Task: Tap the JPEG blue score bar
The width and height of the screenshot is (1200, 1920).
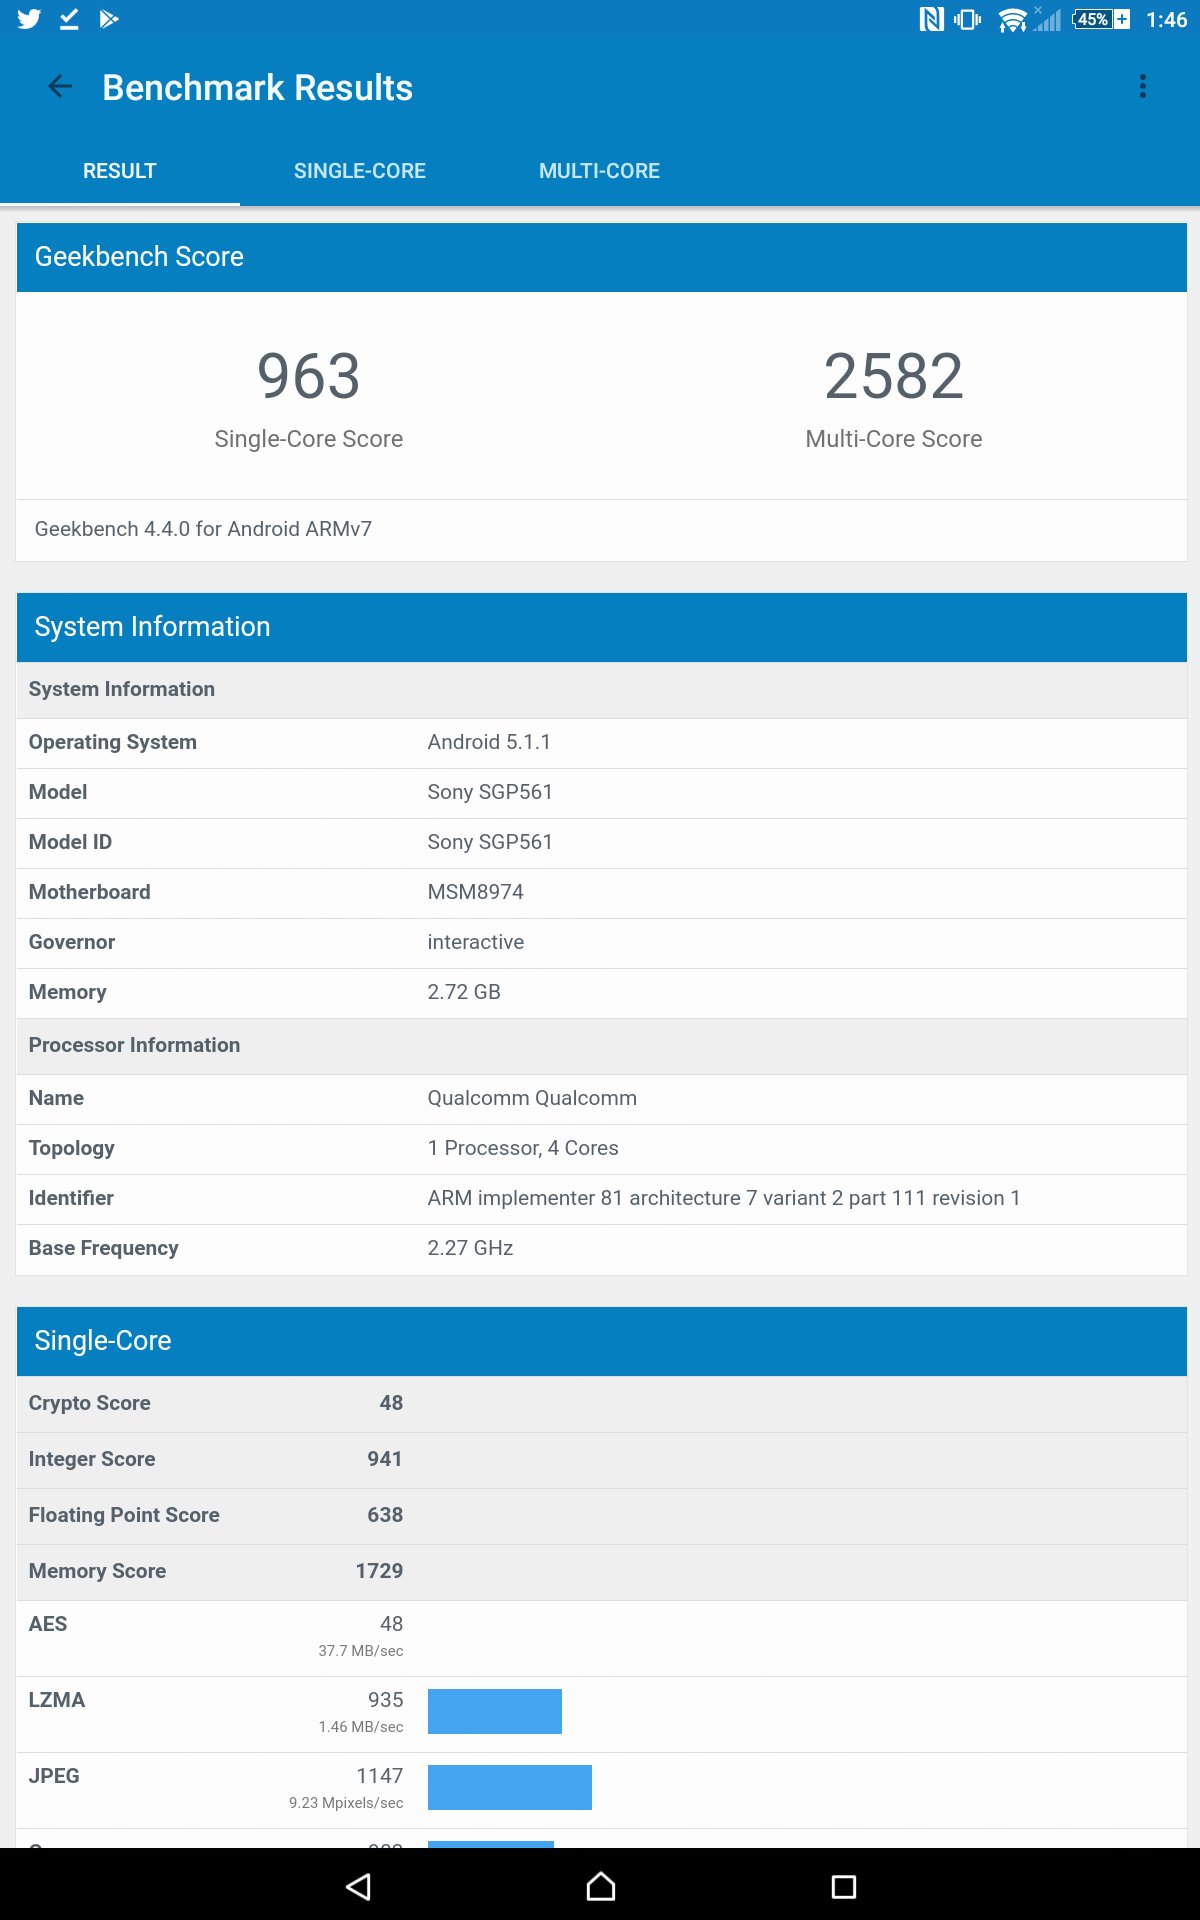Action: tap(510, 1787)
